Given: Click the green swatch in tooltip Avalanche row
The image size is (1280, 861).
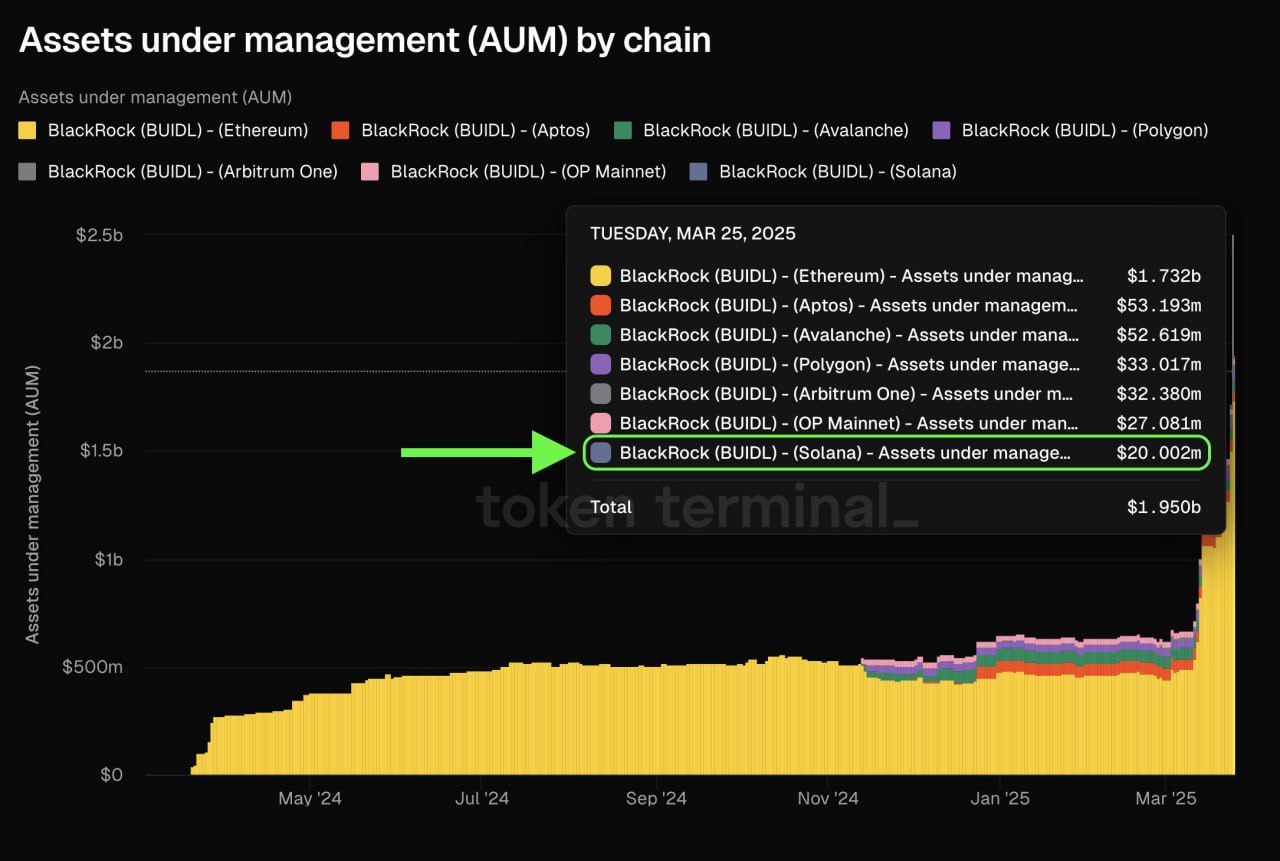Looking at the screenshot, I should point(600,335).
